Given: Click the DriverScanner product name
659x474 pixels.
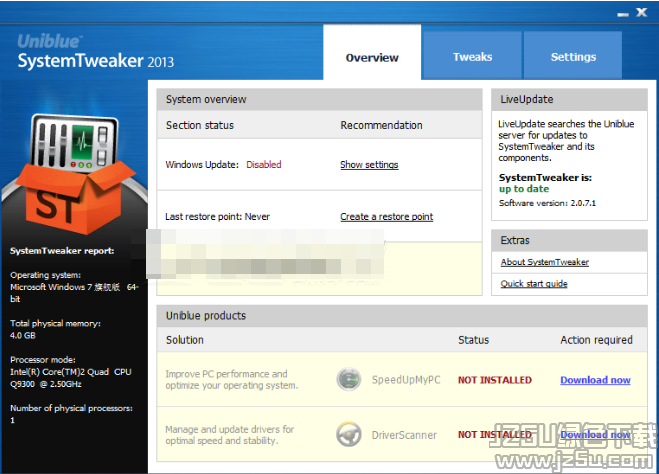Looking at the screenshot, I should tap(404, 435).
